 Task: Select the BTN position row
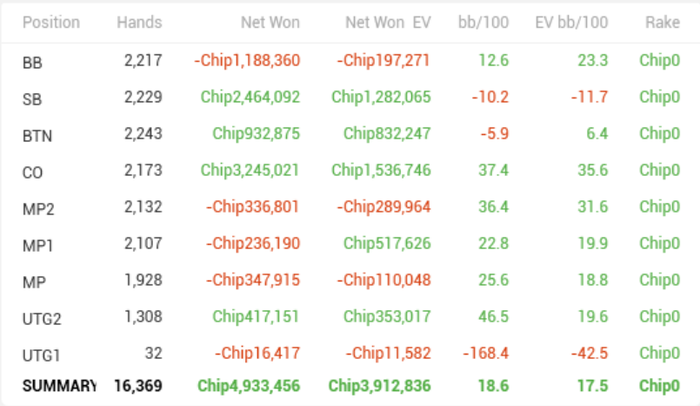click(35, 135)
